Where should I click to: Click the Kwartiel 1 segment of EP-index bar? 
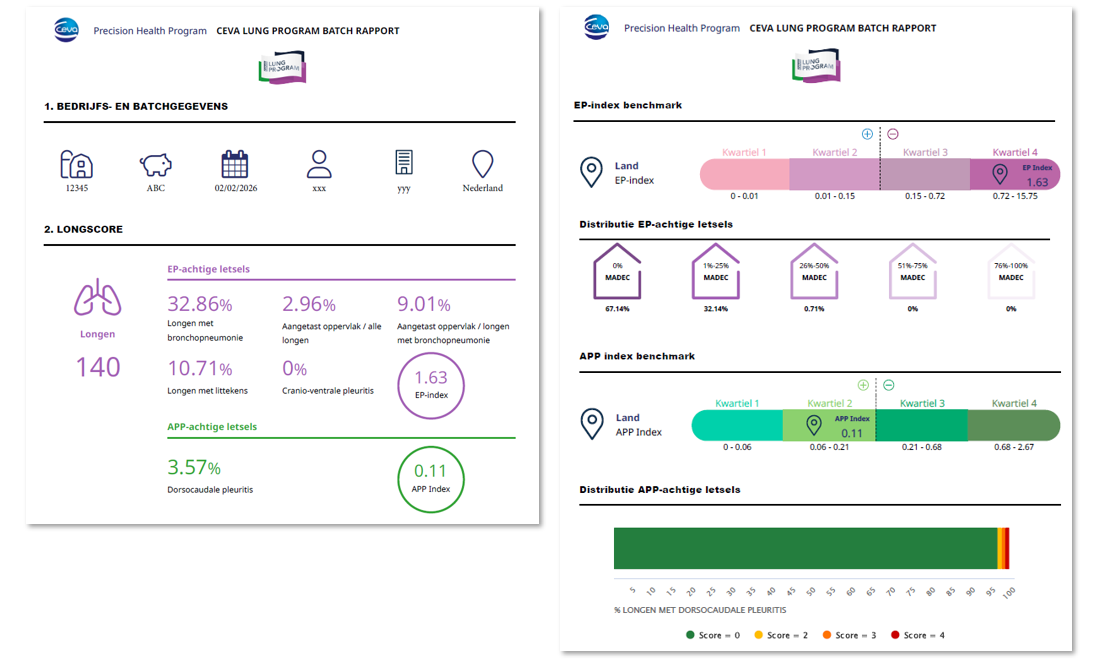(x=744, y=175)
